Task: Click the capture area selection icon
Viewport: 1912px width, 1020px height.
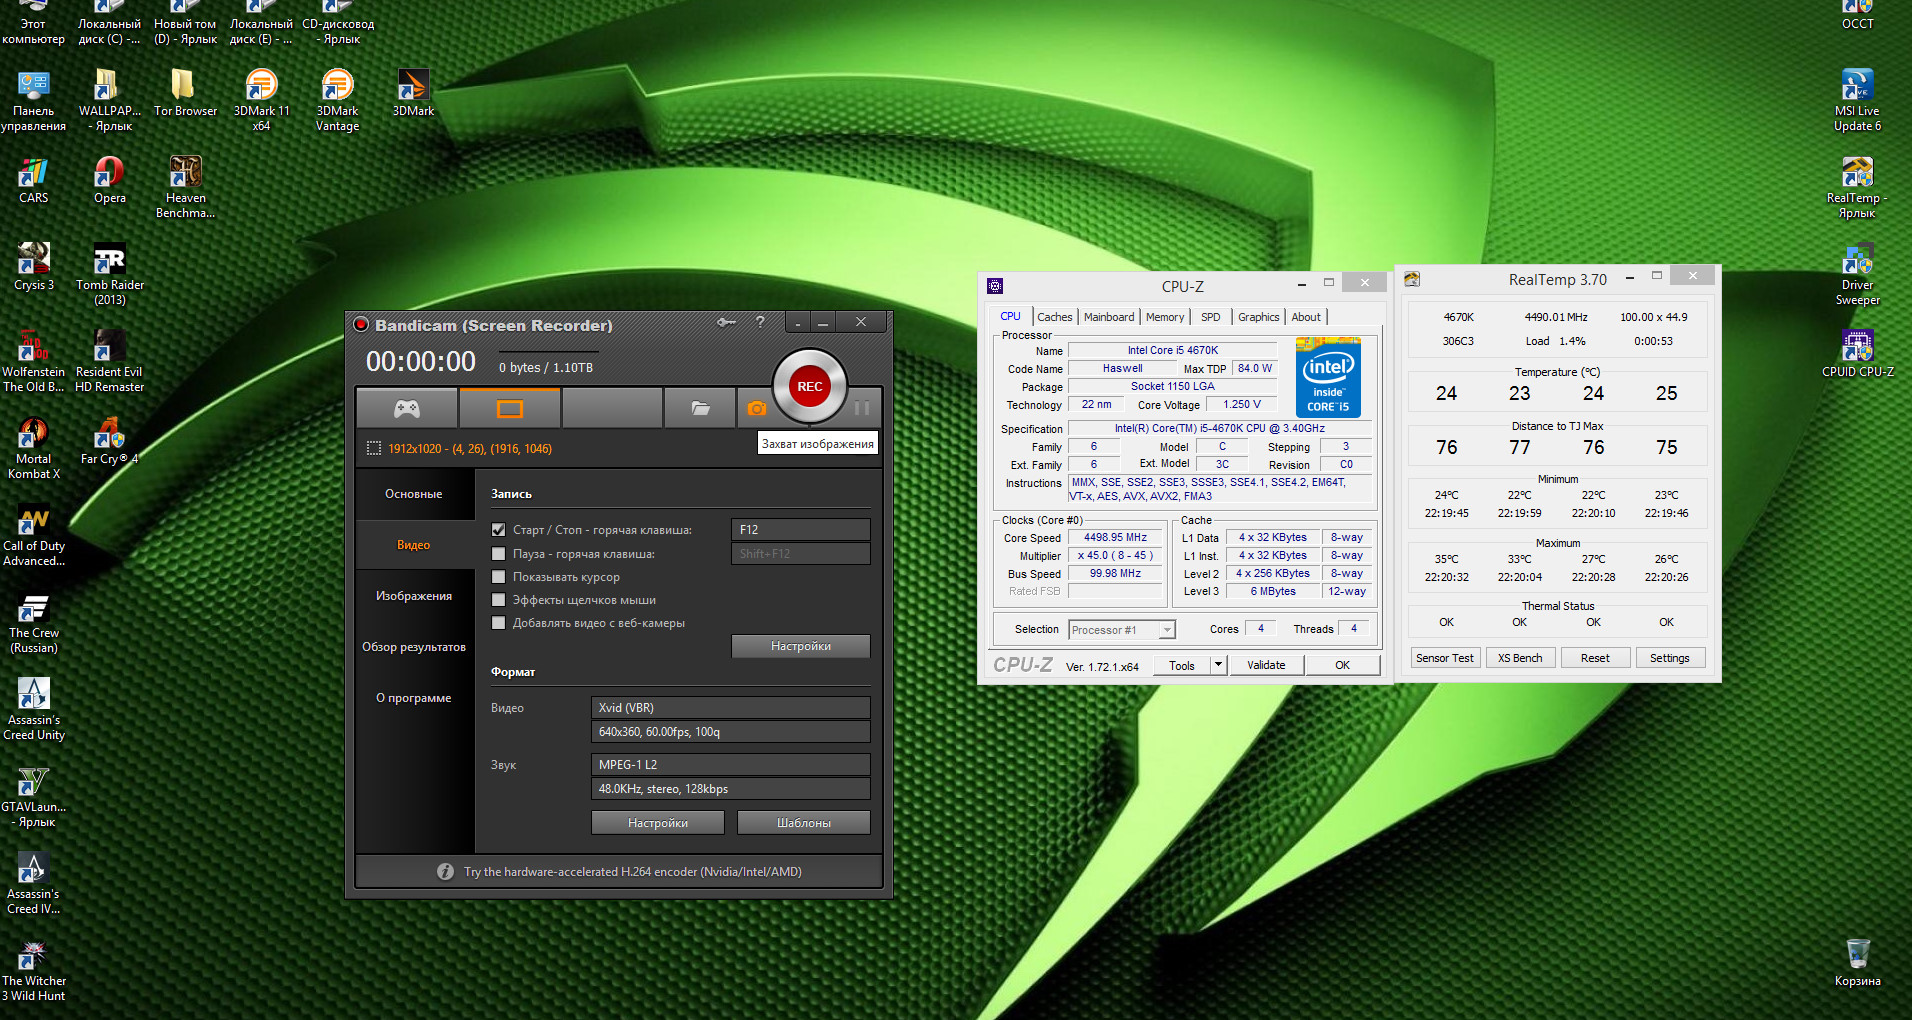Action: [374, 449]
